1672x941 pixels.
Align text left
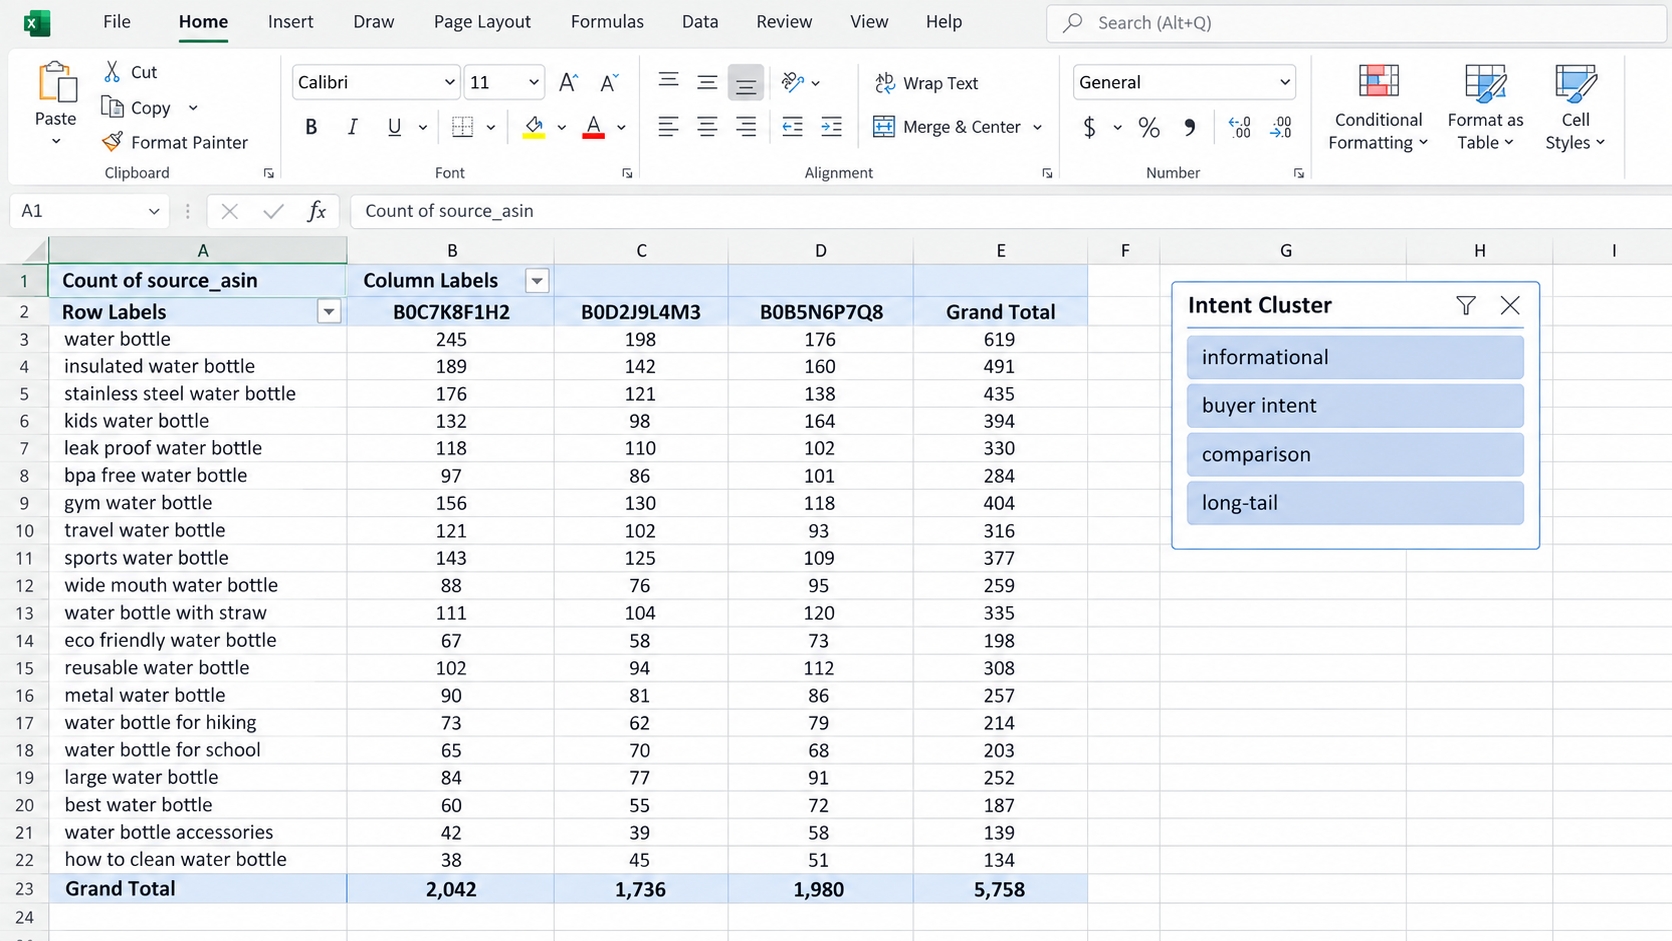(x=668, y=127)
